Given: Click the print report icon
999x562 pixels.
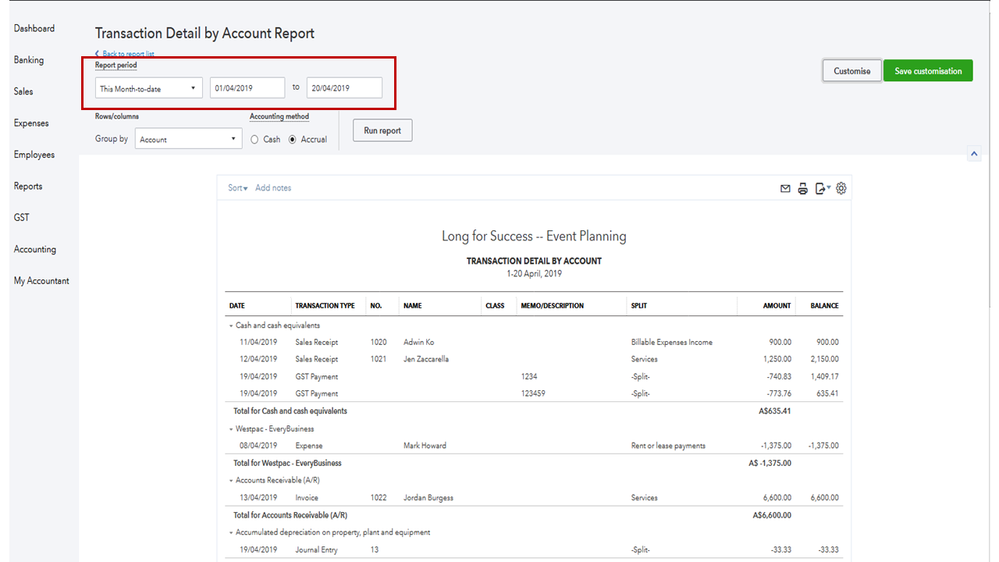Looking at the screenshot, I should 802,188.
